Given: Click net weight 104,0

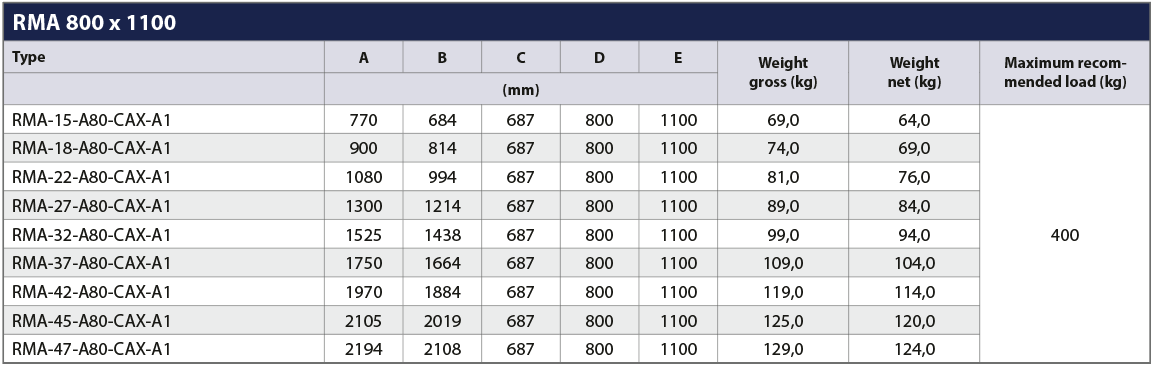Looking at the screenshot, I should [x=914, y=263].
